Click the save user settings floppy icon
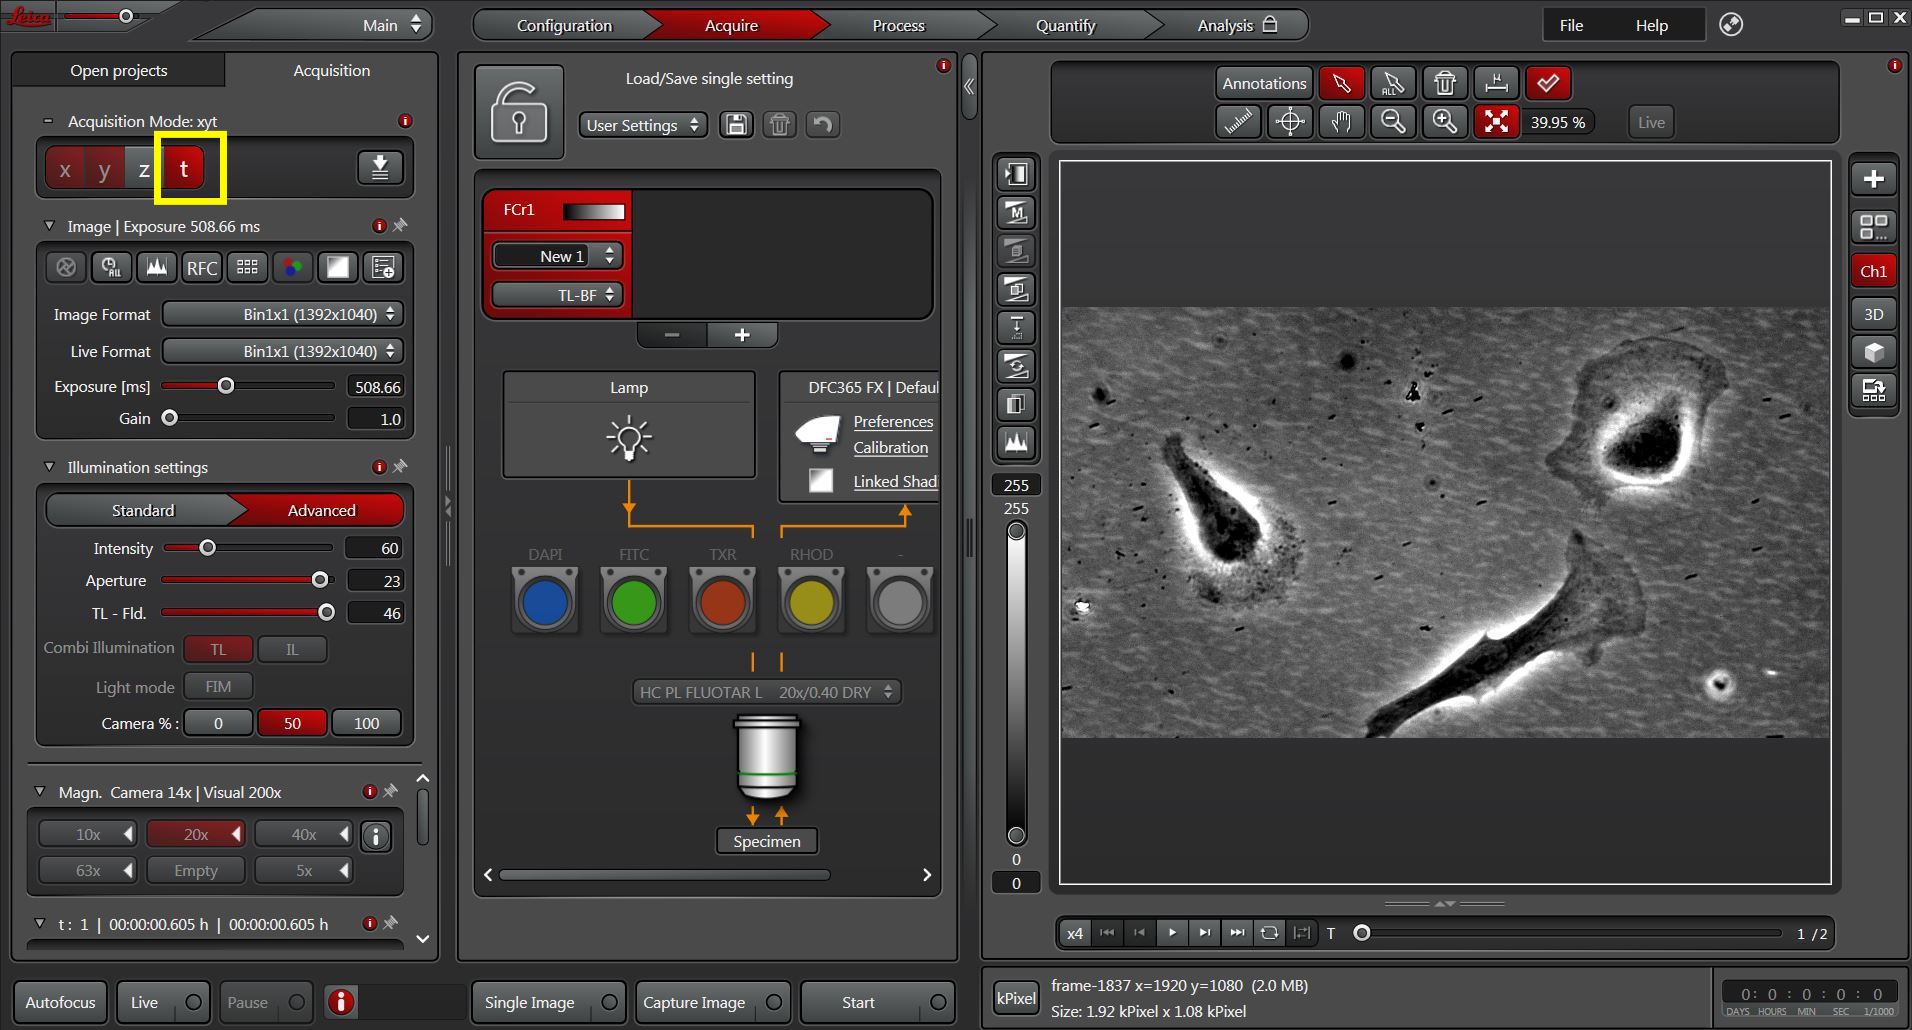This screenshot has width=1912, height=1030. [736, 125]
